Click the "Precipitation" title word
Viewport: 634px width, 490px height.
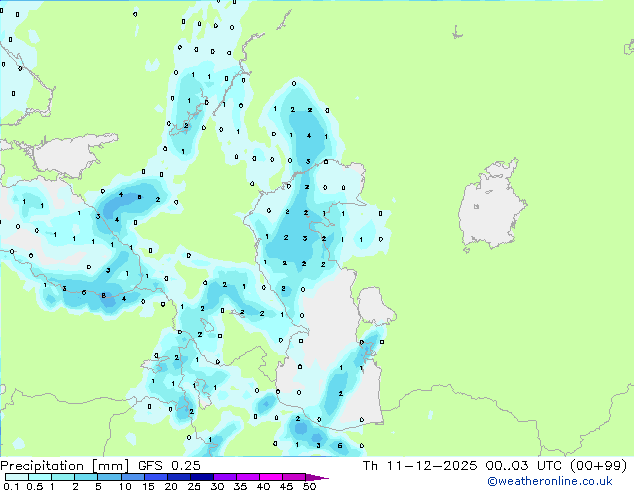click(x=42, y=466)
